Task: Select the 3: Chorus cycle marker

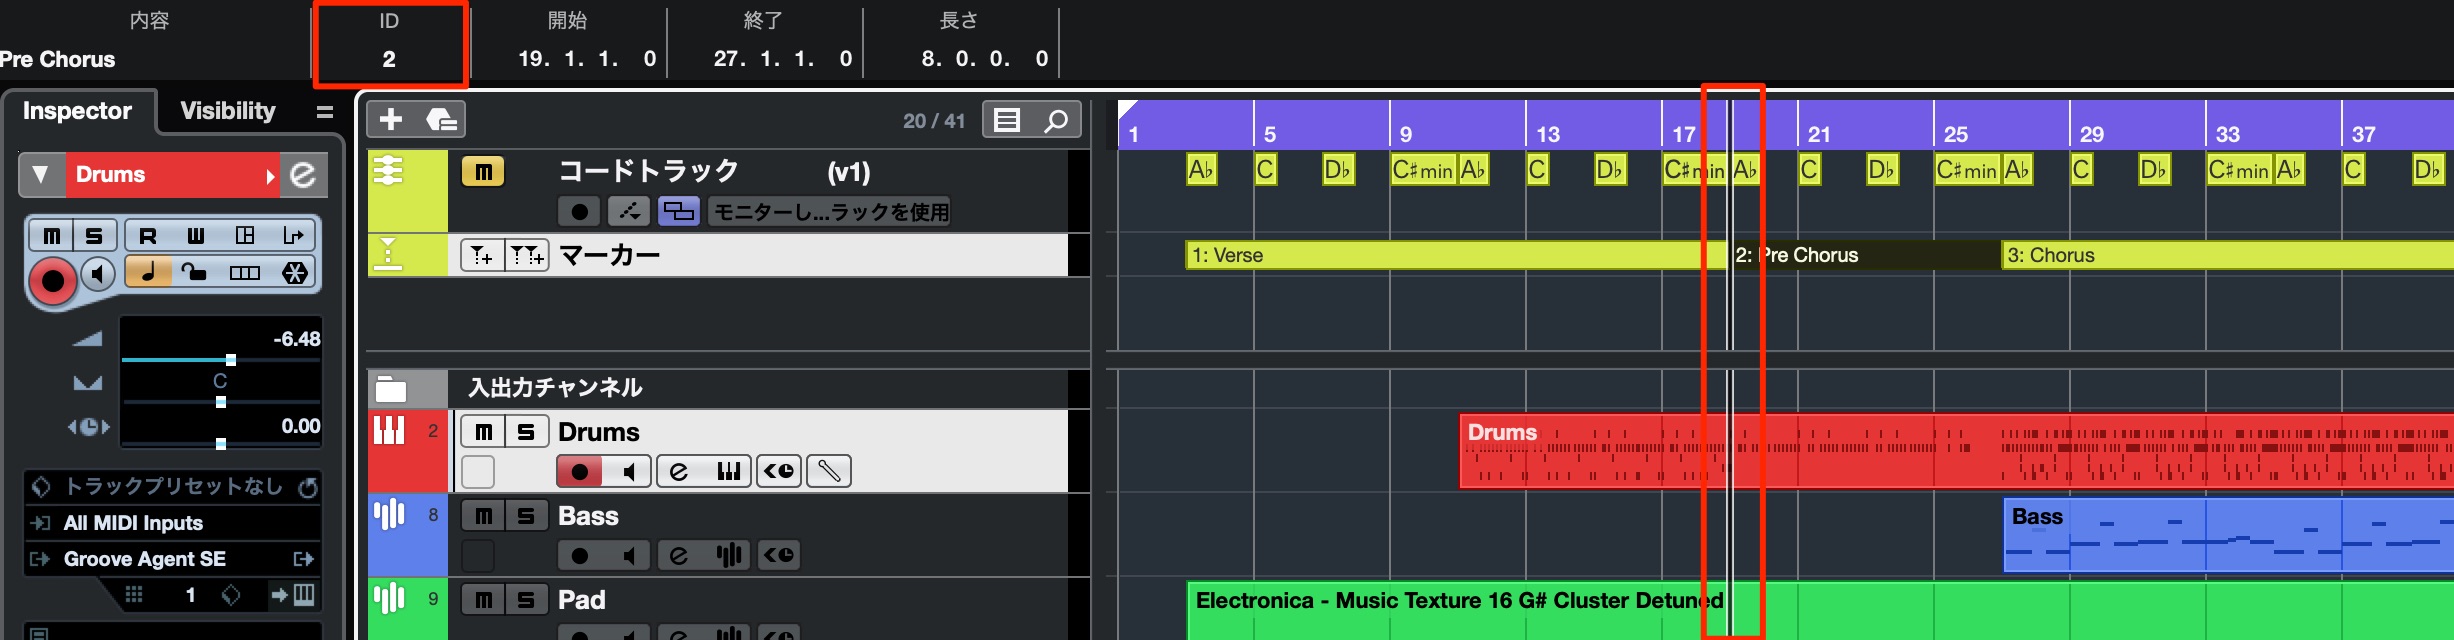Action: click(x=2228, y=255)
